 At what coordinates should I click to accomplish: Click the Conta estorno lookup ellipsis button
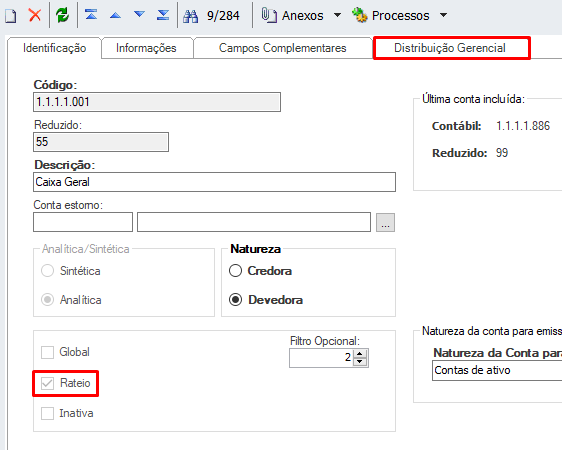coord(385,222)
